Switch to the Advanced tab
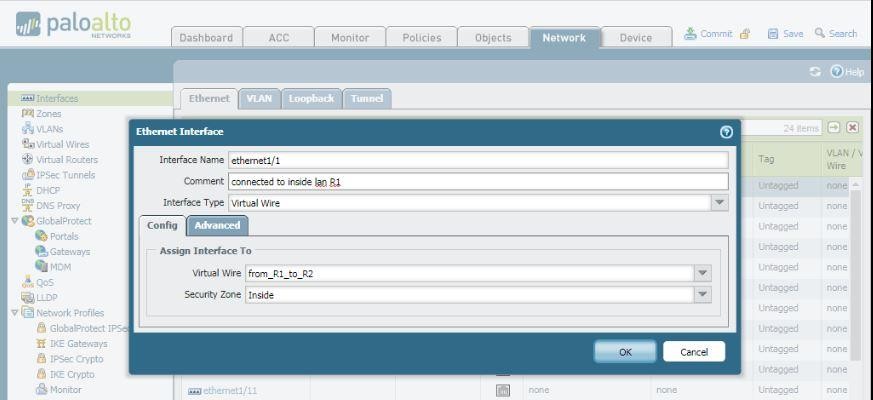 217,226
